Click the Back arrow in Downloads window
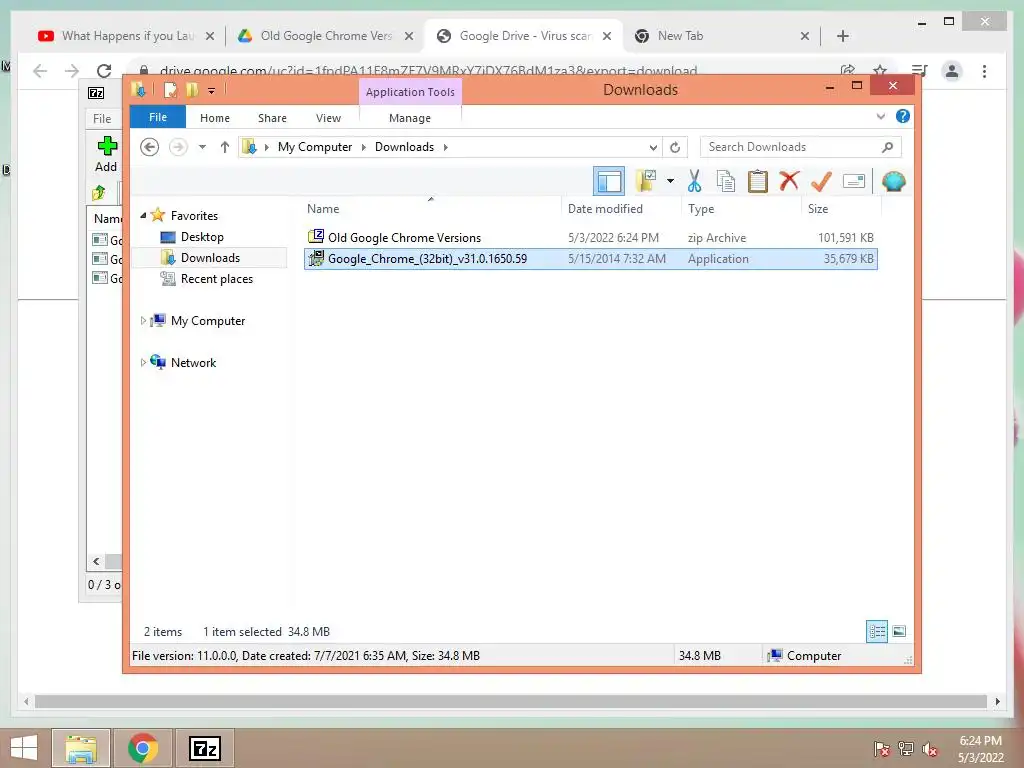 pyautogui.click(x=150, y=147)
